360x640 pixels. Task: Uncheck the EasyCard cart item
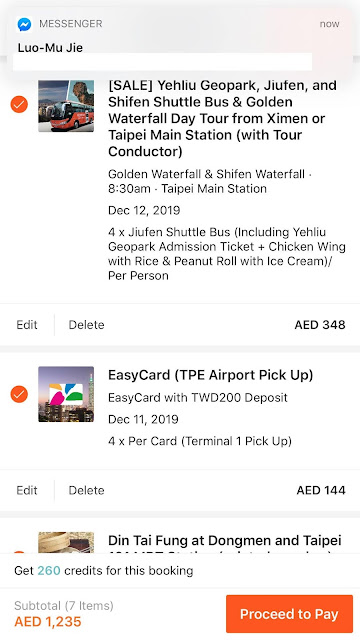(x=19, y=394)
